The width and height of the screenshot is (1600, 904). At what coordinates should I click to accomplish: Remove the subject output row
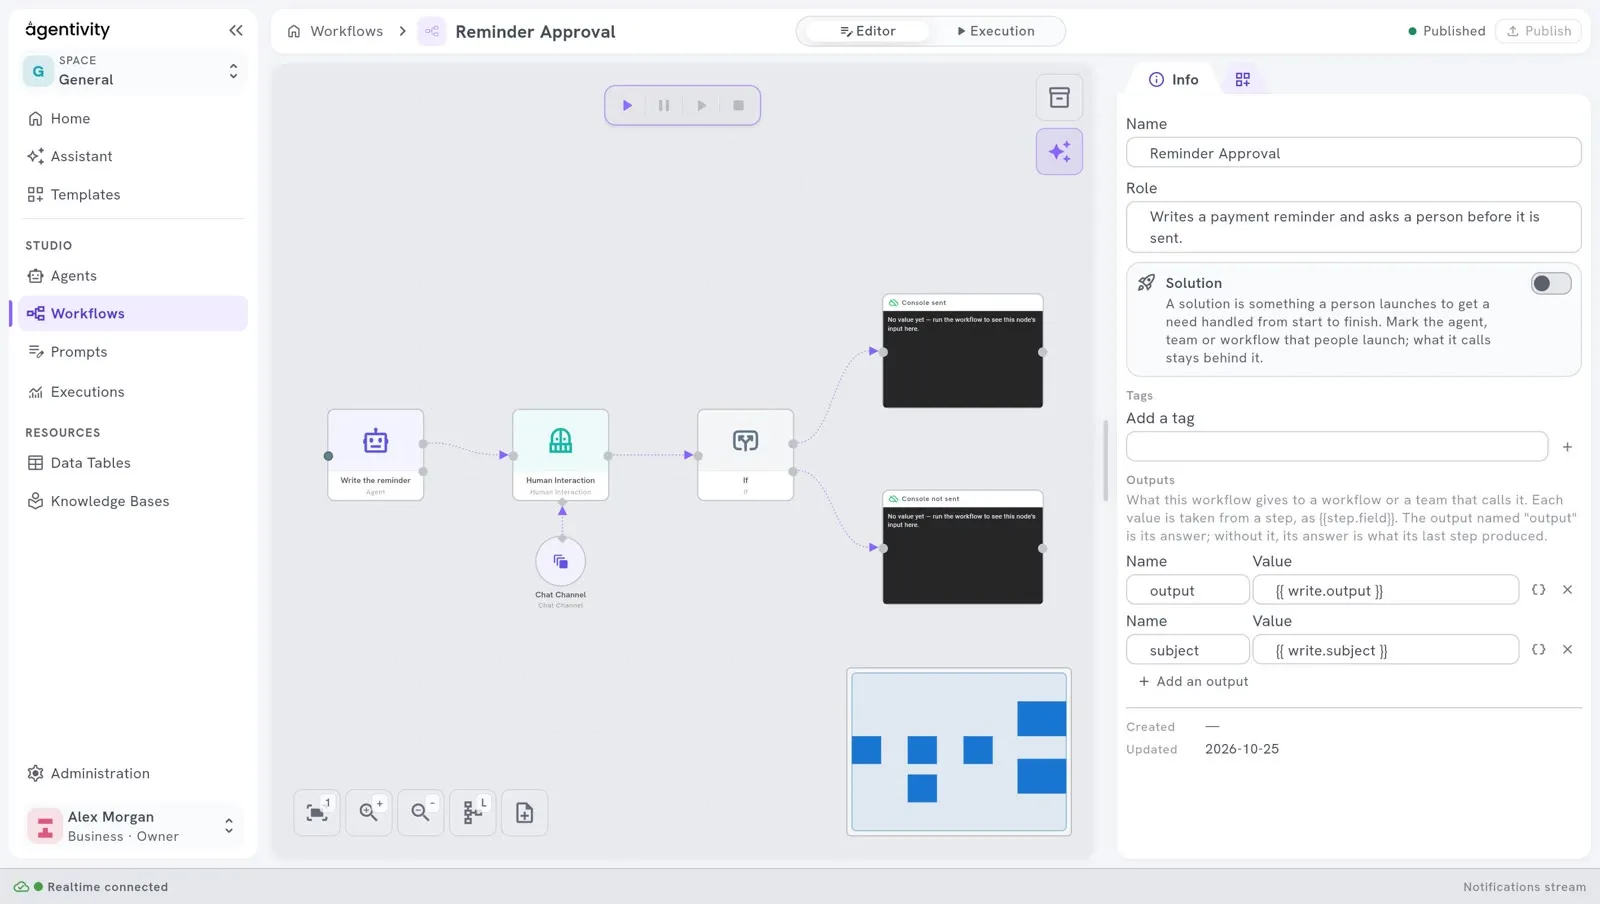(x=1568, y=650)
